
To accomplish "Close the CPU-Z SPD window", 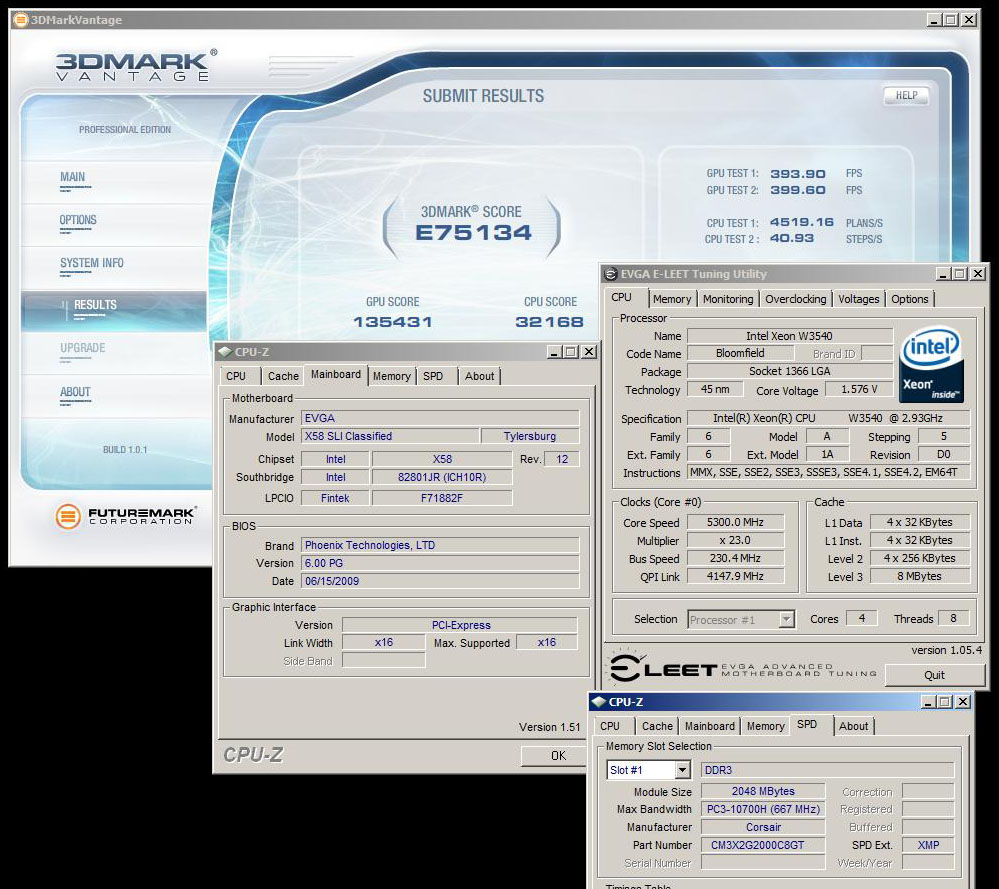I will coord(963,702).
